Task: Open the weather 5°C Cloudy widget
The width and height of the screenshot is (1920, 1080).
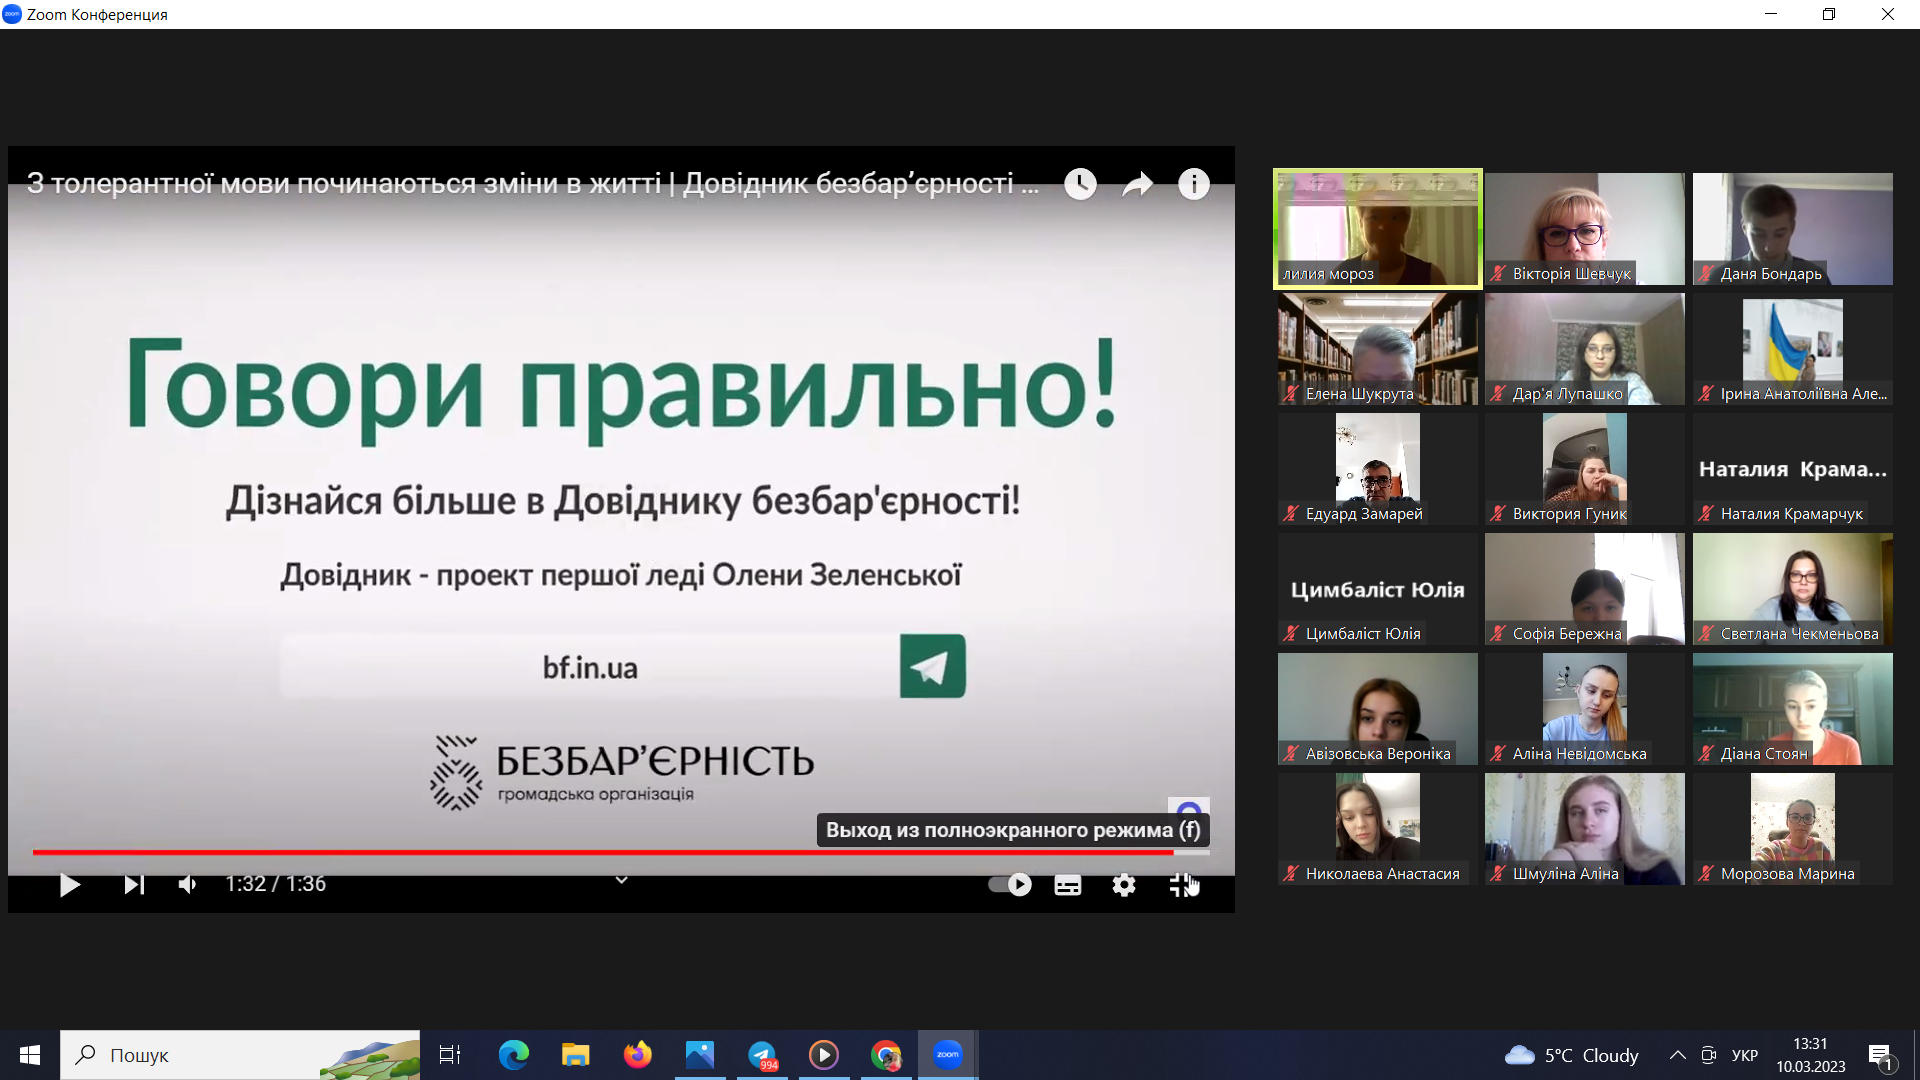Action: pos(1572,1055)
